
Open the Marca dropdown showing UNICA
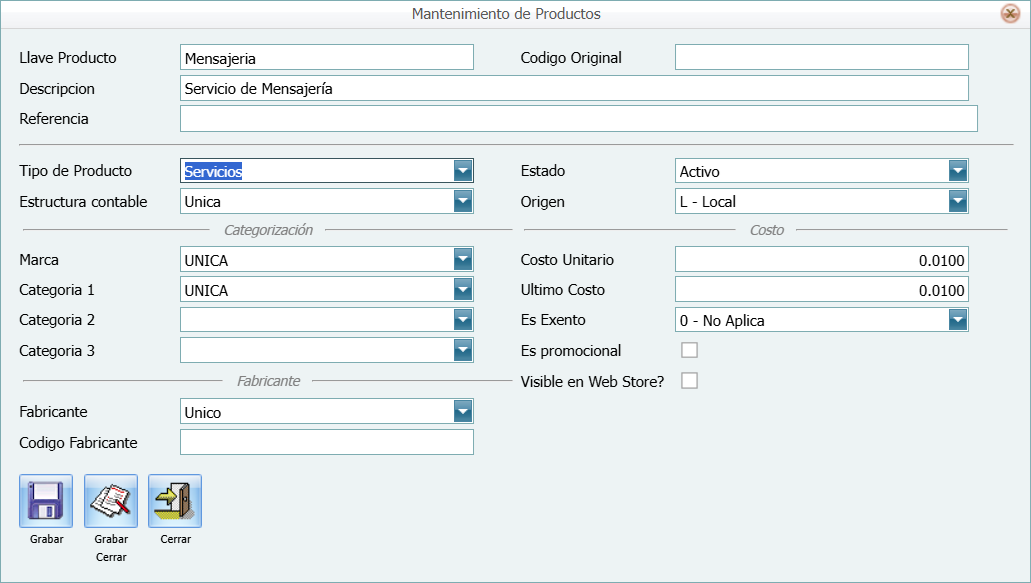463,259
